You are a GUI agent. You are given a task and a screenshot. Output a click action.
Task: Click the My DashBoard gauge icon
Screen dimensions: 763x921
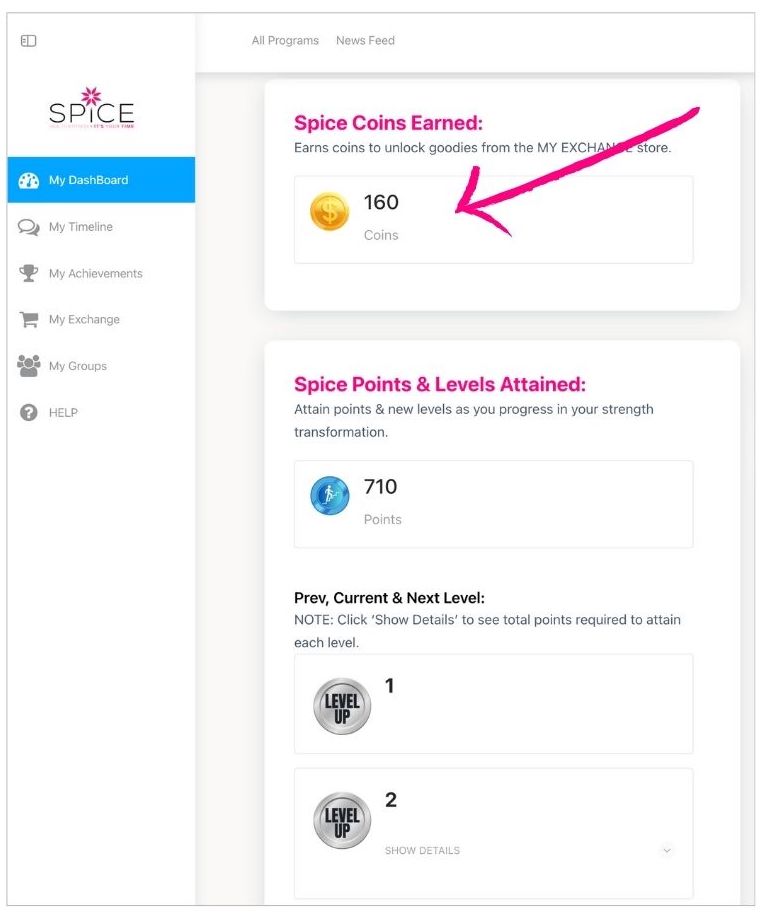29,181
